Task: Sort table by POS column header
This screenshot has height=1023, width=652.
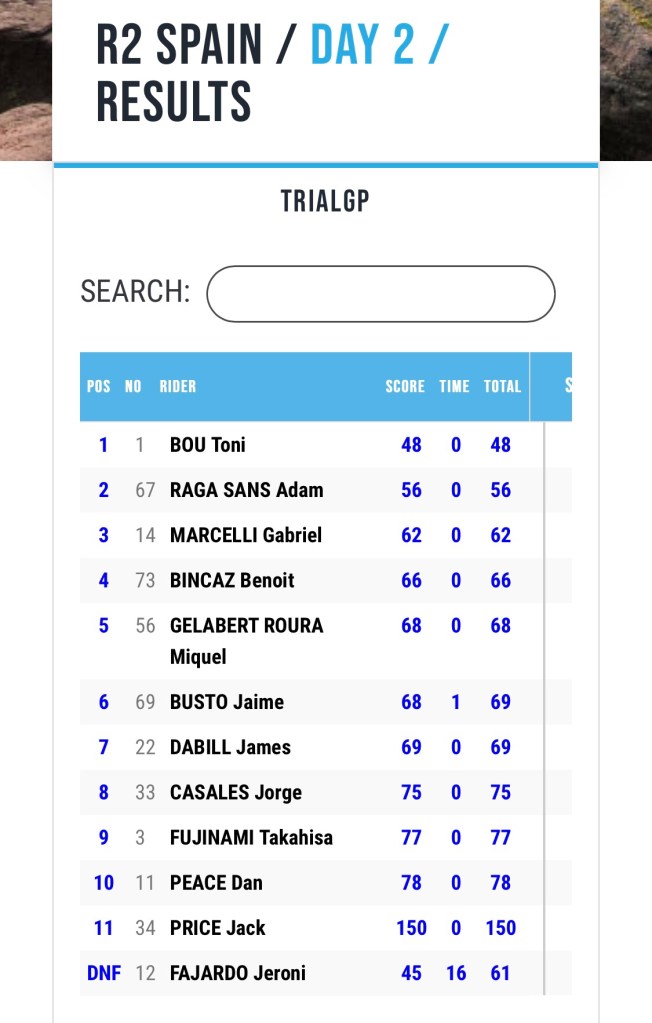Action: click(x=99, y=386)
